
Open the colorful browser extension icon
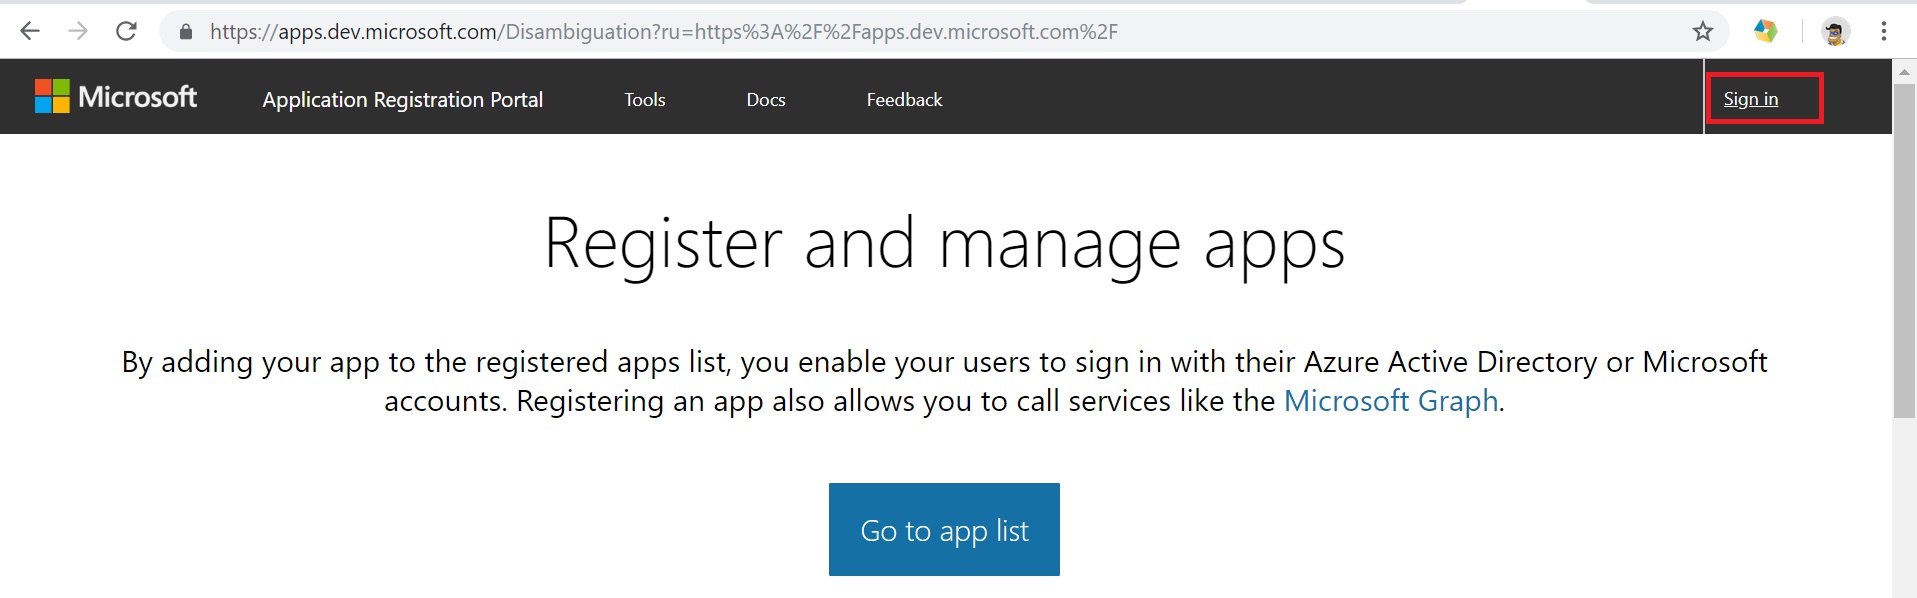(x=1766, y=31)
